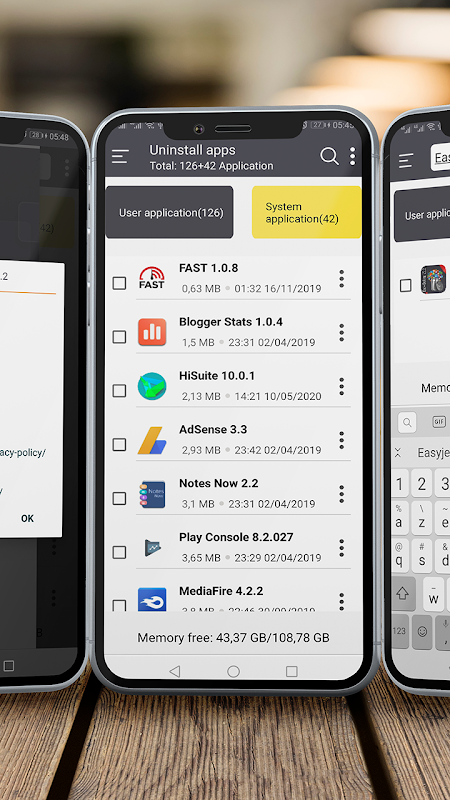Tap the Android back navigation button

point(174,671)
